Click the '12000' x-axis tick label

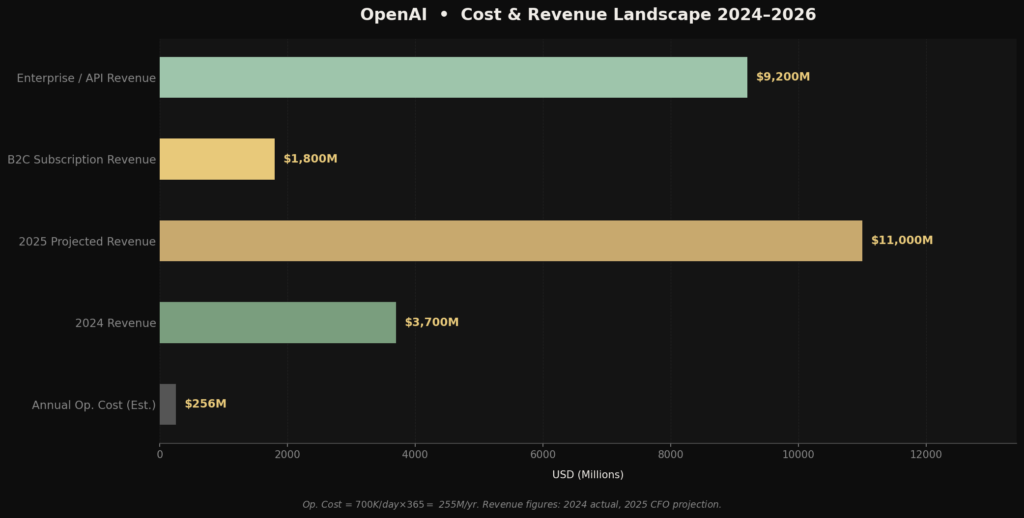click(x=926, y=455)
